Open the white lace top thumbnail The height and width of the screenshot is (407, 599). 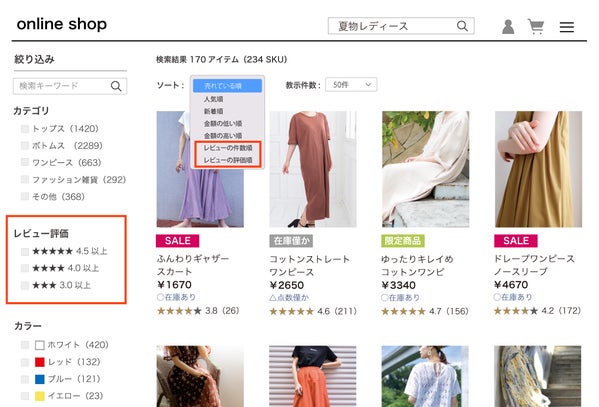(x=425, y=376)
